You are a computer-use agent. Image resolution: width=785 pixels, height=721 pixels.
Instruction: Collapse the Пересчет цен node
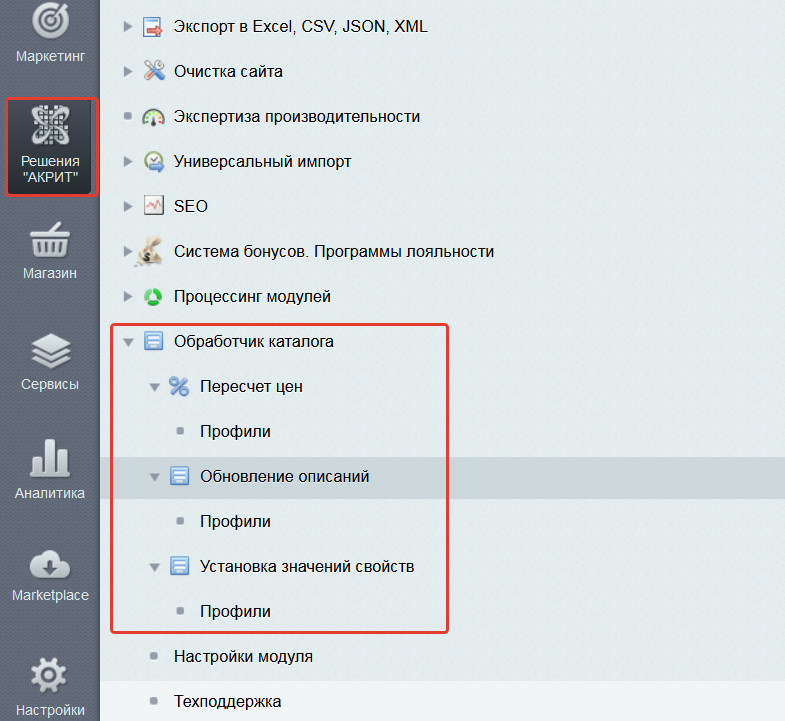[x=154, y=387]
